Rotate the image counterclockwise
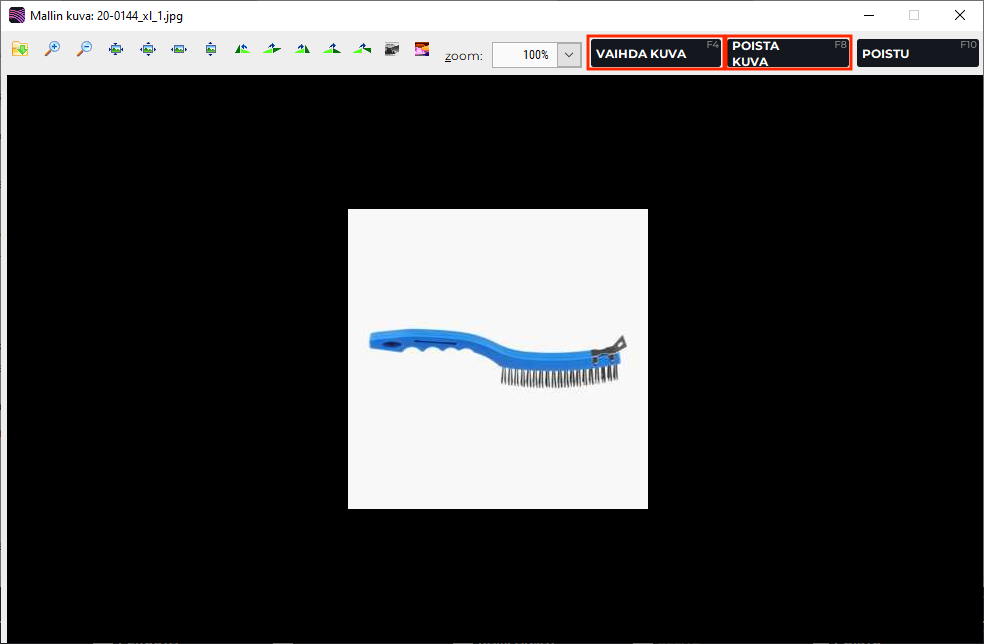This screenshot has width=984, height=644. [242, 48]
